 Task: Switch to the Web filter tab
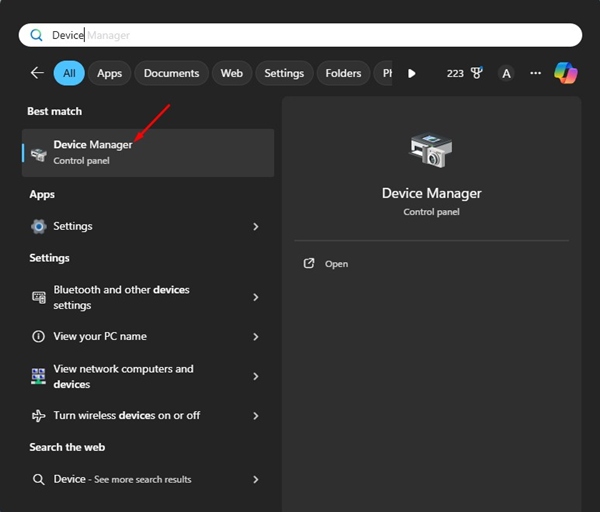click(232, 73)
